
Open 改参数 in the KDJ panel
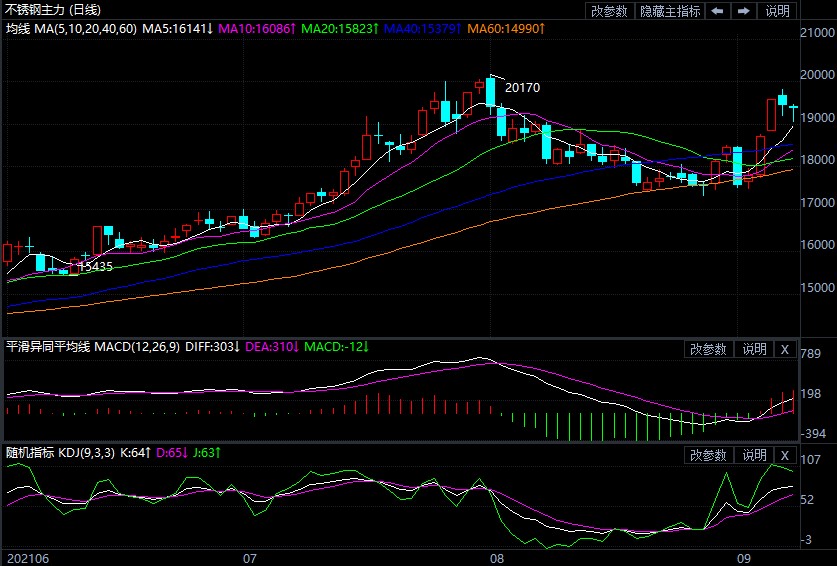(708, 455)
